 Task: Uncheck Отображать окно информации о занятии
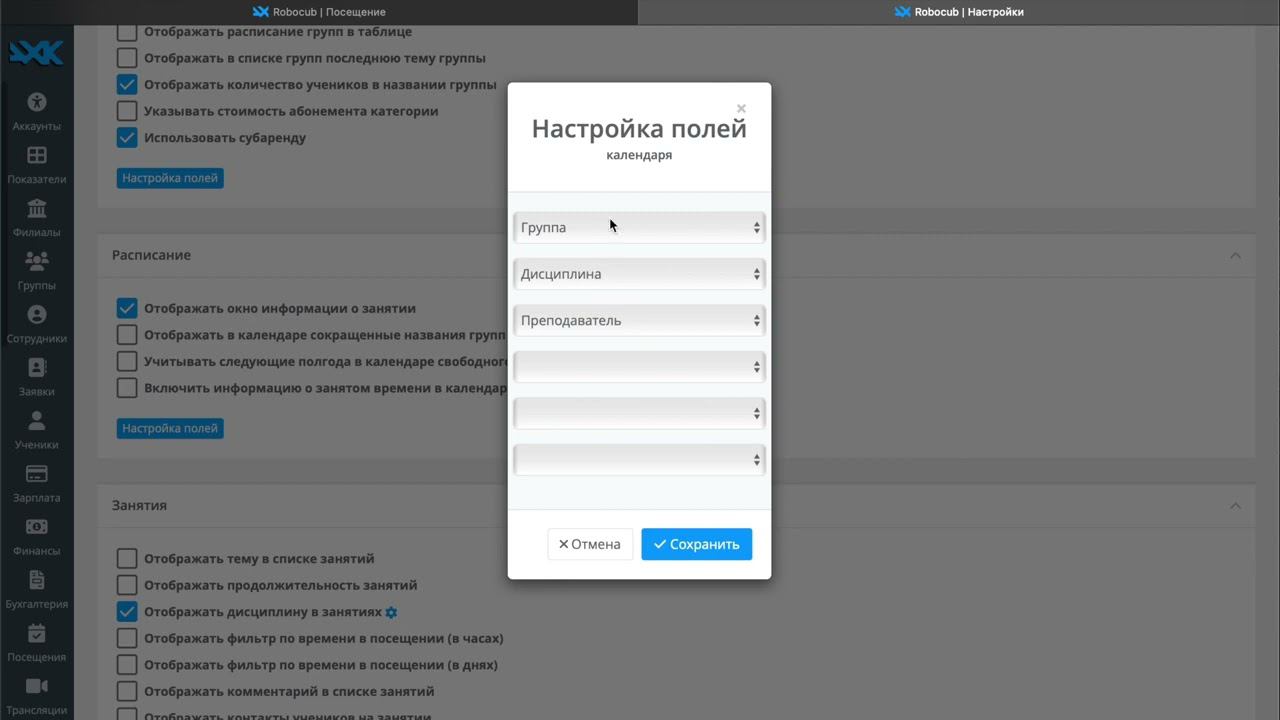pos(127,309)
